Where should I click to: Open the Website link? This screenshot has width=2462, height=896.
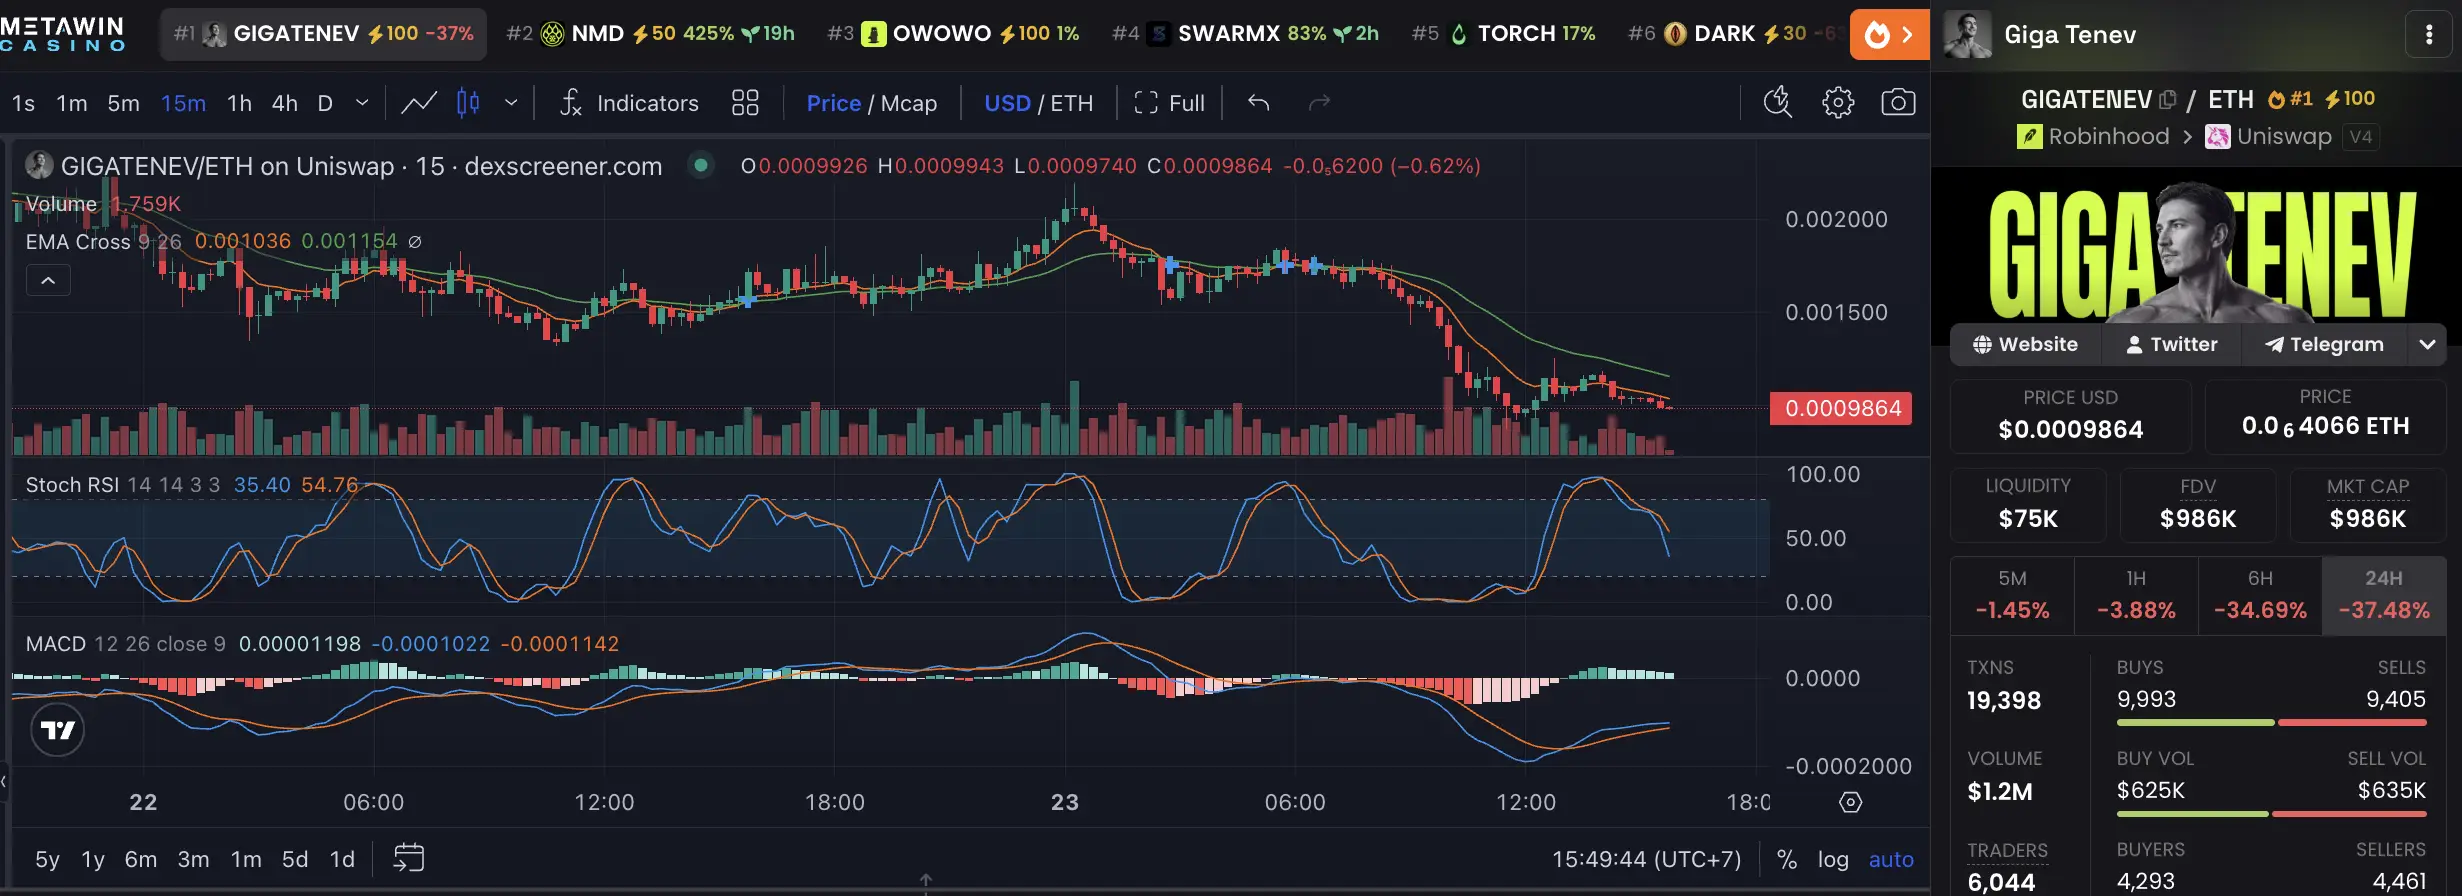[x=2025, y=344]
